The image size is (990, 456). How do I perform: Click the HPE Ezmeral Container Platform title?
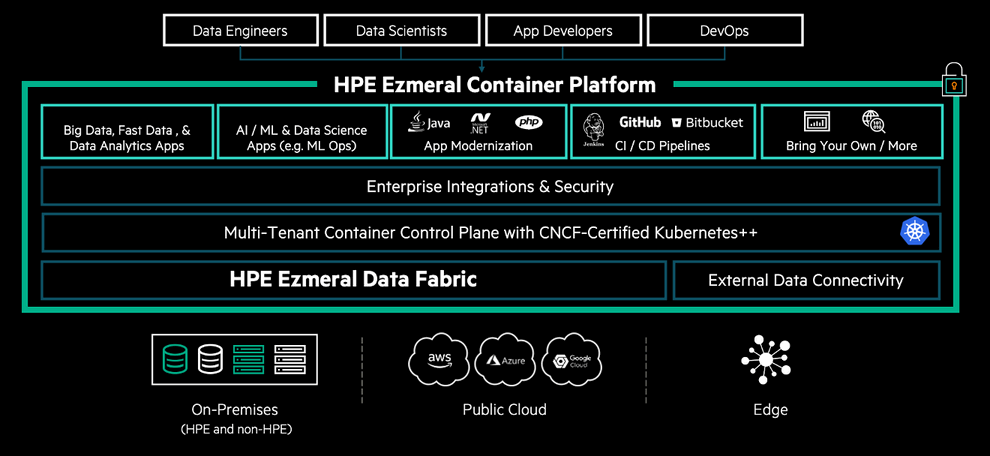494,85
